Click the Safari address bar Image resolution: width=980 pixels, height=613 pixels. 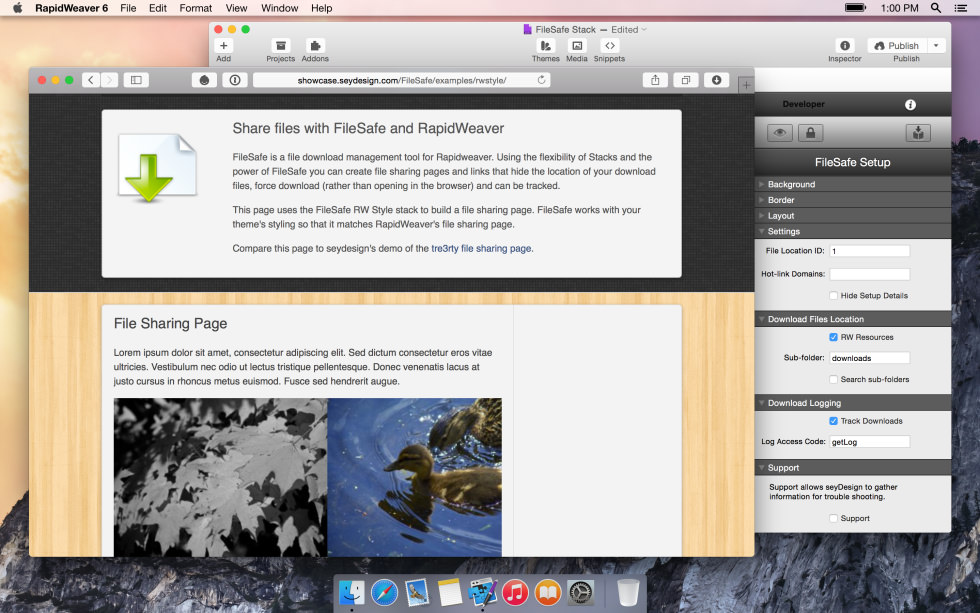[x=401, y=80]
